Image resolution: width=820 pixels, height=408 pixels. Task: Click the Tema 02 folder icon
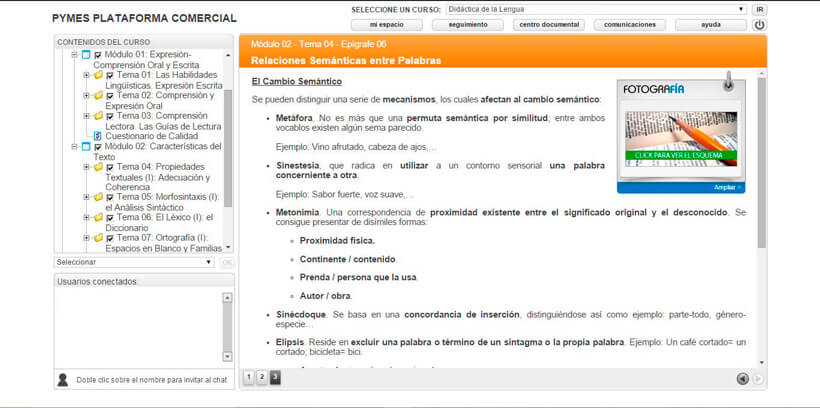pos(98,96)
